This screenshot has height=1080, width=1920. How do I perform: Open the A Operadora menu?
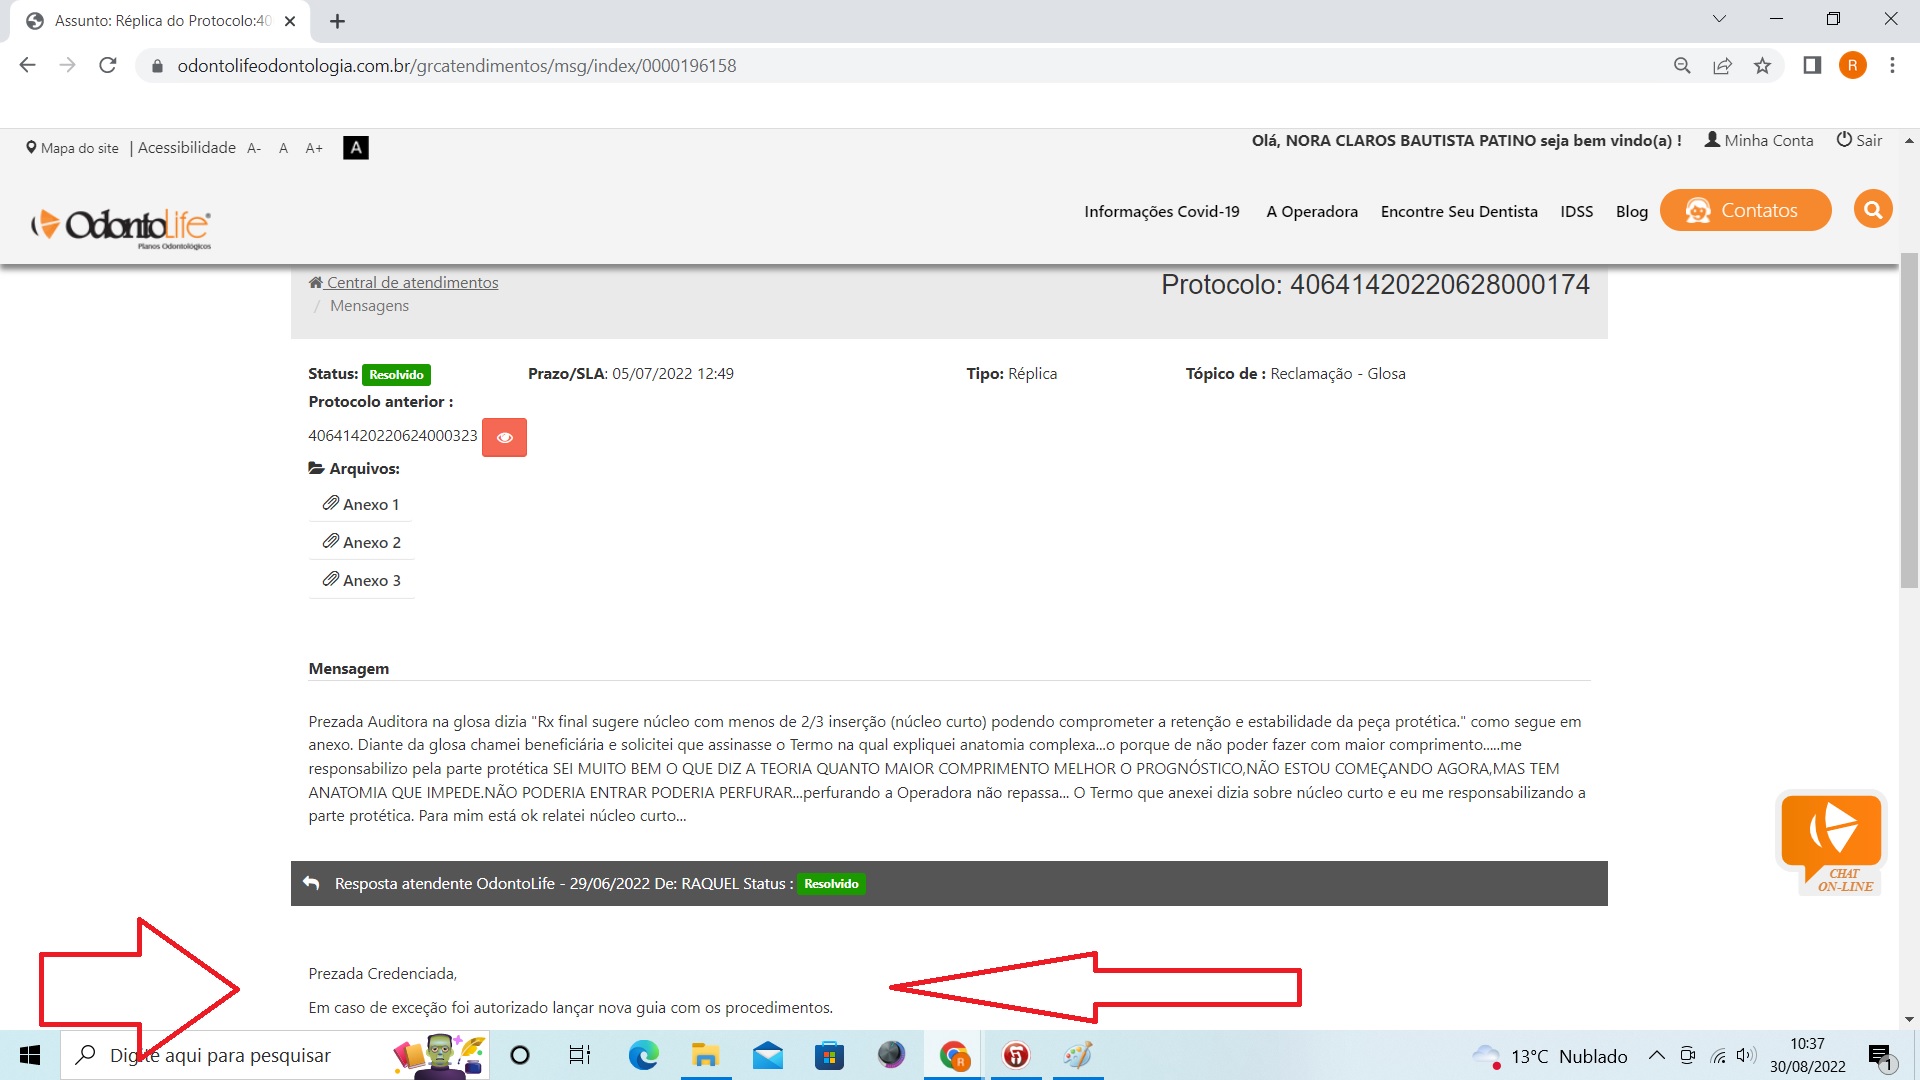[1311, 211]
